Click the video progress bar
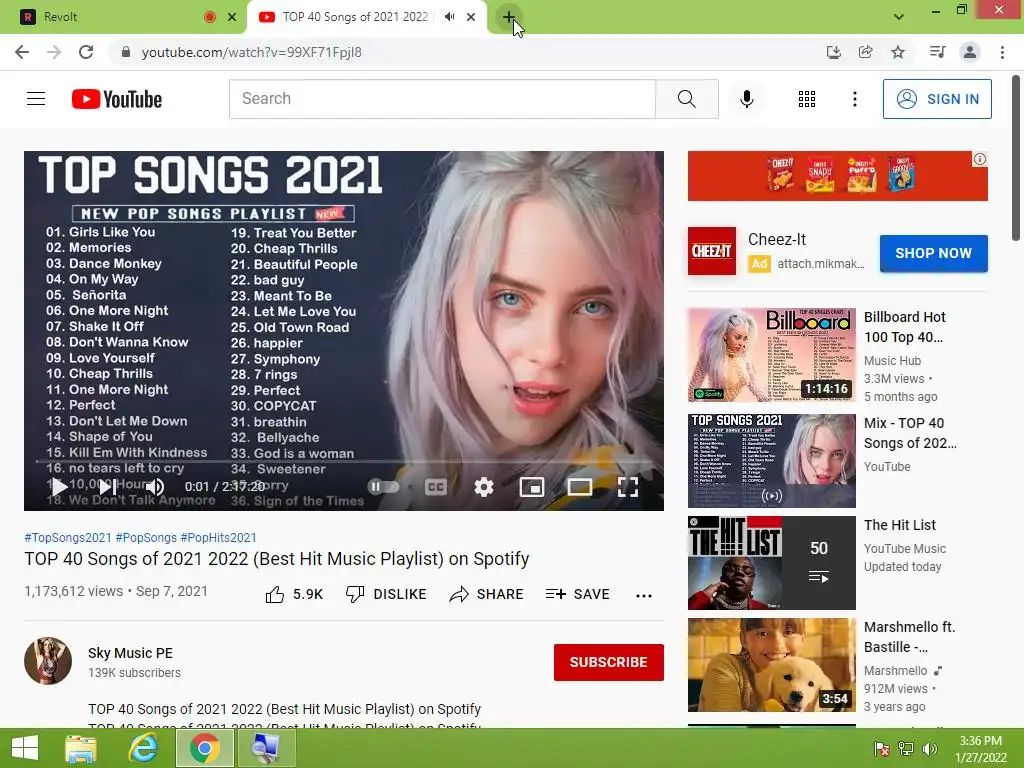The width and height of the screenshot is (1024, 768). click(x=344, y=462)
